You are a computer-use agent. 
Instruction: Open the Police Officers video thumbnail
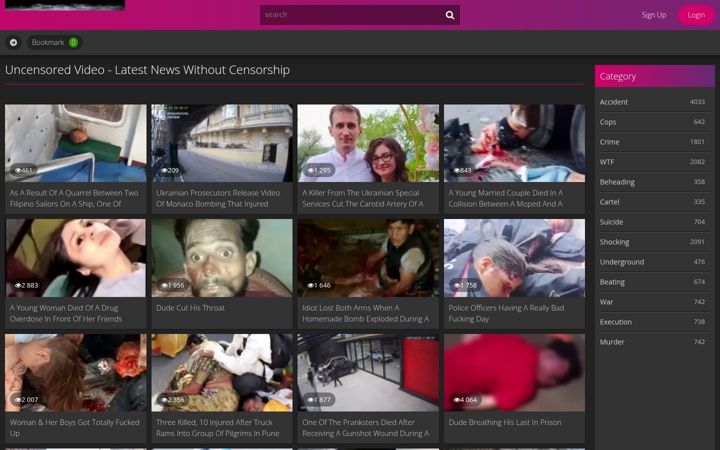point(514,258)
